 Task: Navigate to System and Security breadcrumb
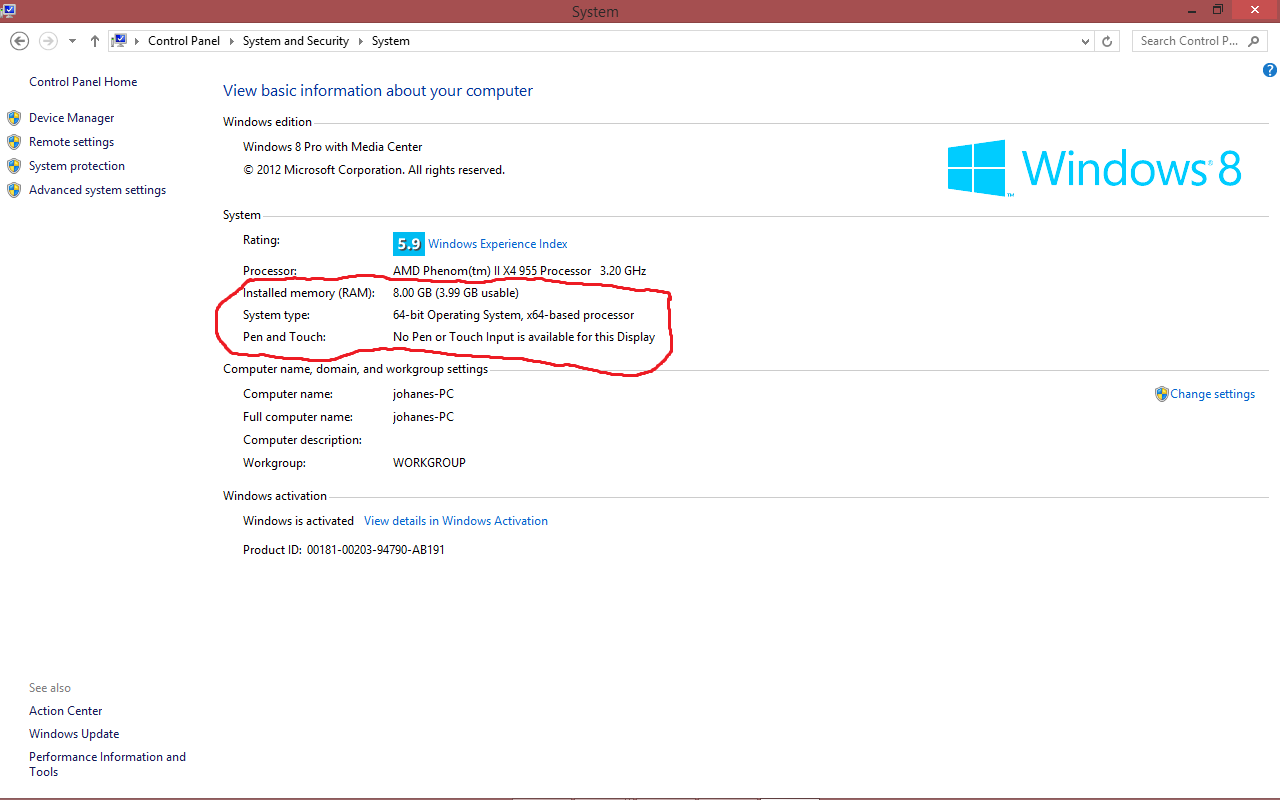[295, 41]
